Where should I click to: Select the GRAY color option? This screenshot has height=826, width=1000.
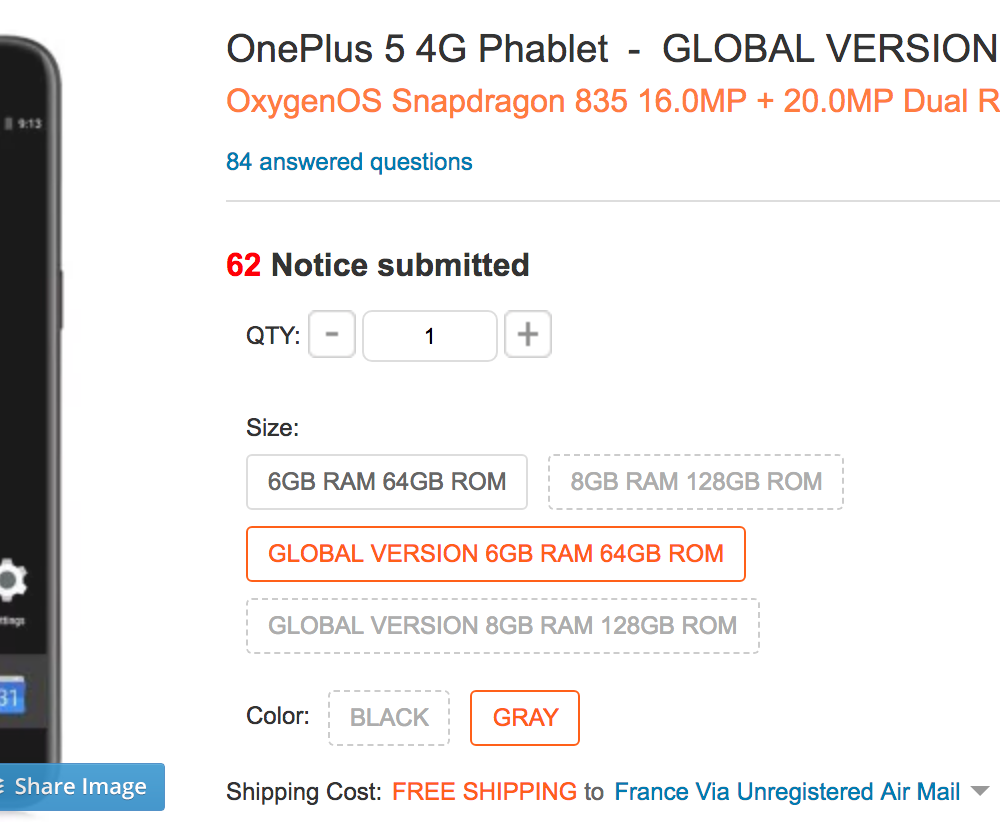pos(525,718)
